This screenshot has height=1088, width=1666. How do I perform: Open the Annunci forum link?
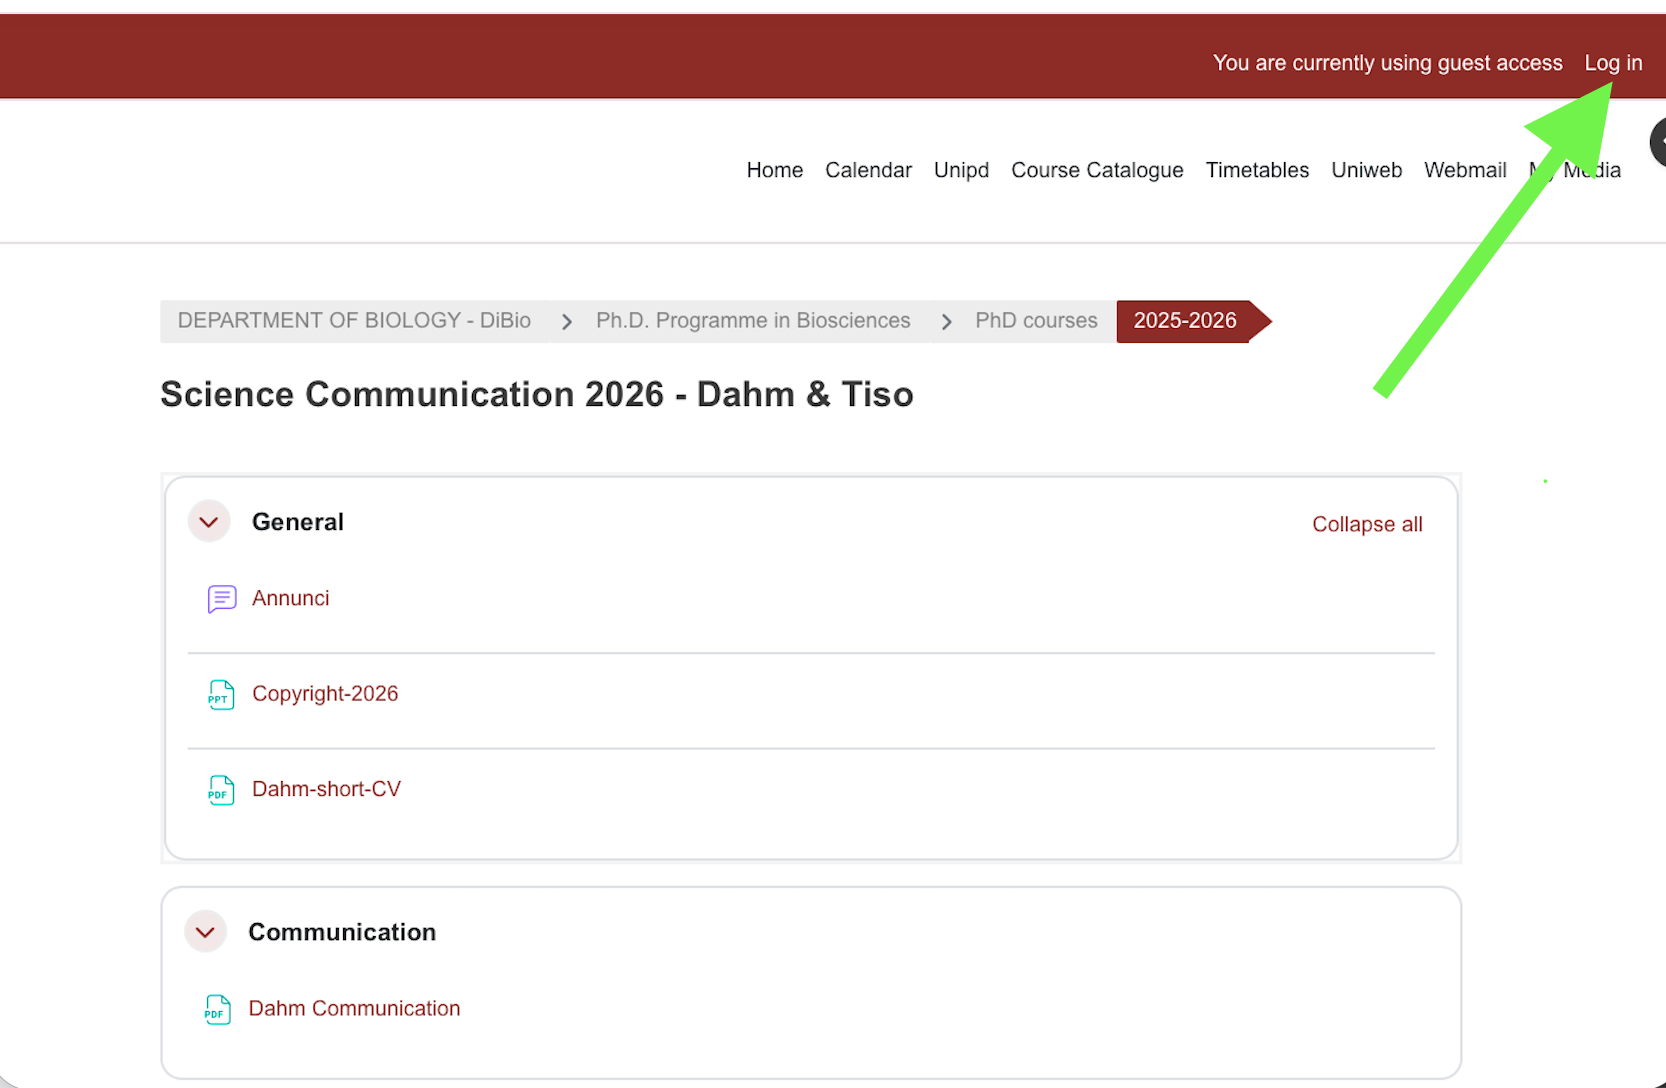290,598
